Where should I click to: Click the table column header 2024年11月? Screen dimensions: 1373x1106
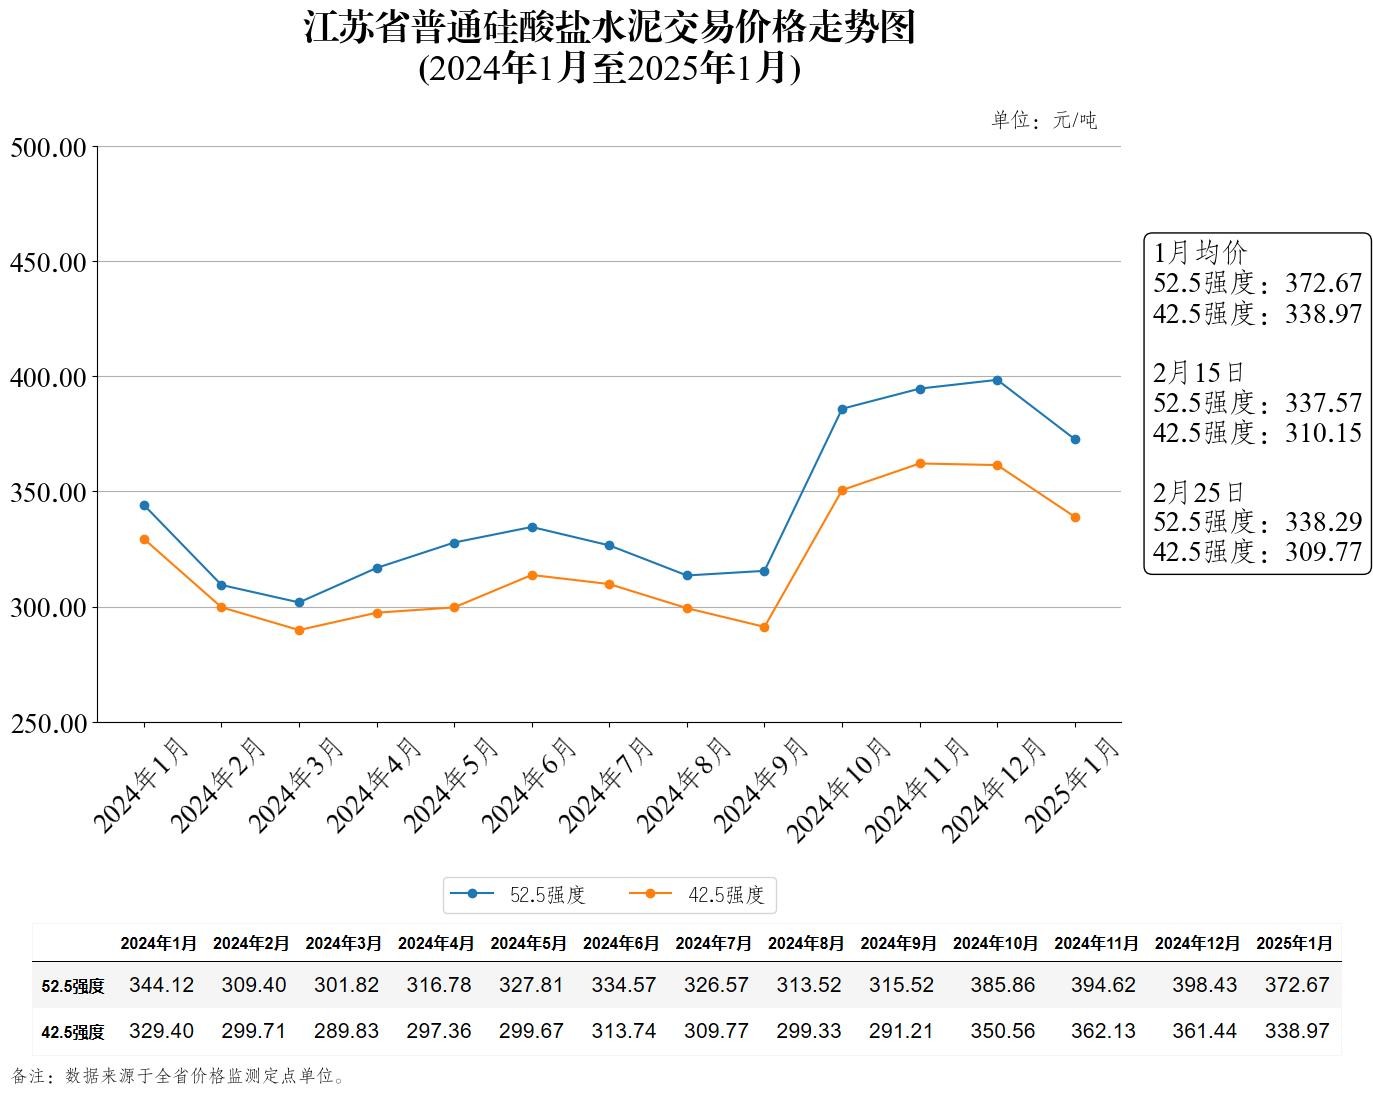pyautogui.click(x=1096, y=943)
